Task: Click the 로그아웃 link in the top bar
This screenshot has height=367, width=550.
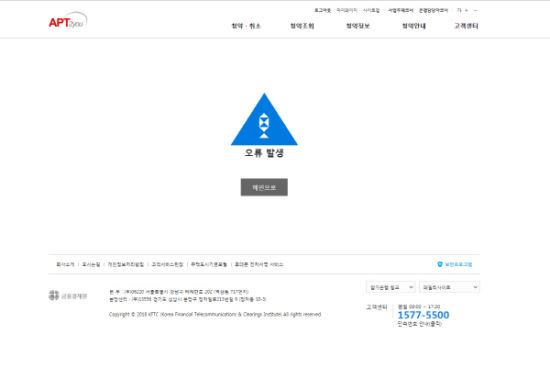Action: point(322,11)
